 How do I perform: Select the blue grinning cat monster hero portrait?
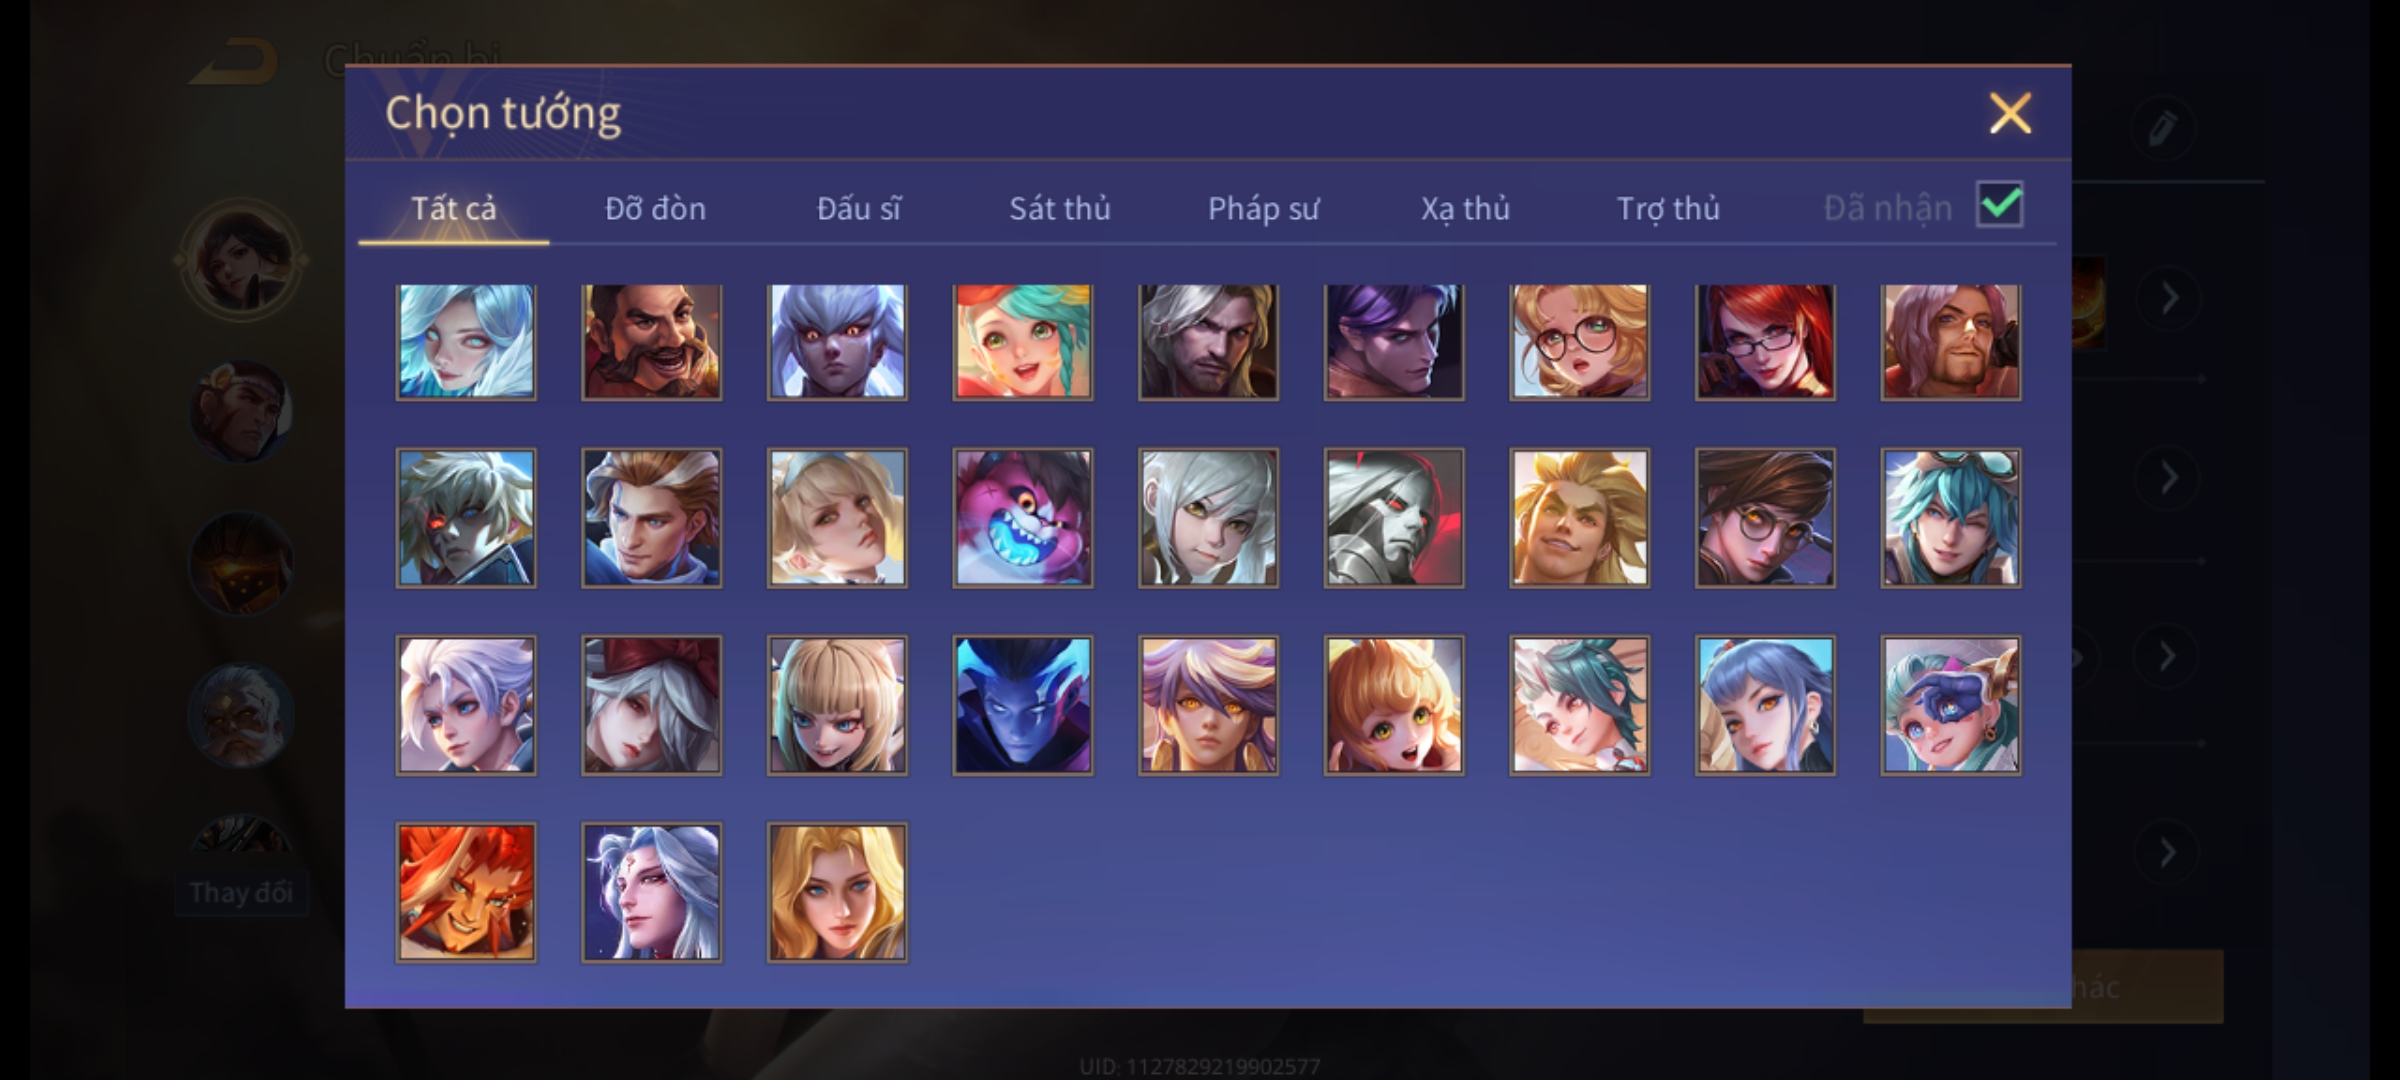click(x=1022, y=517)
